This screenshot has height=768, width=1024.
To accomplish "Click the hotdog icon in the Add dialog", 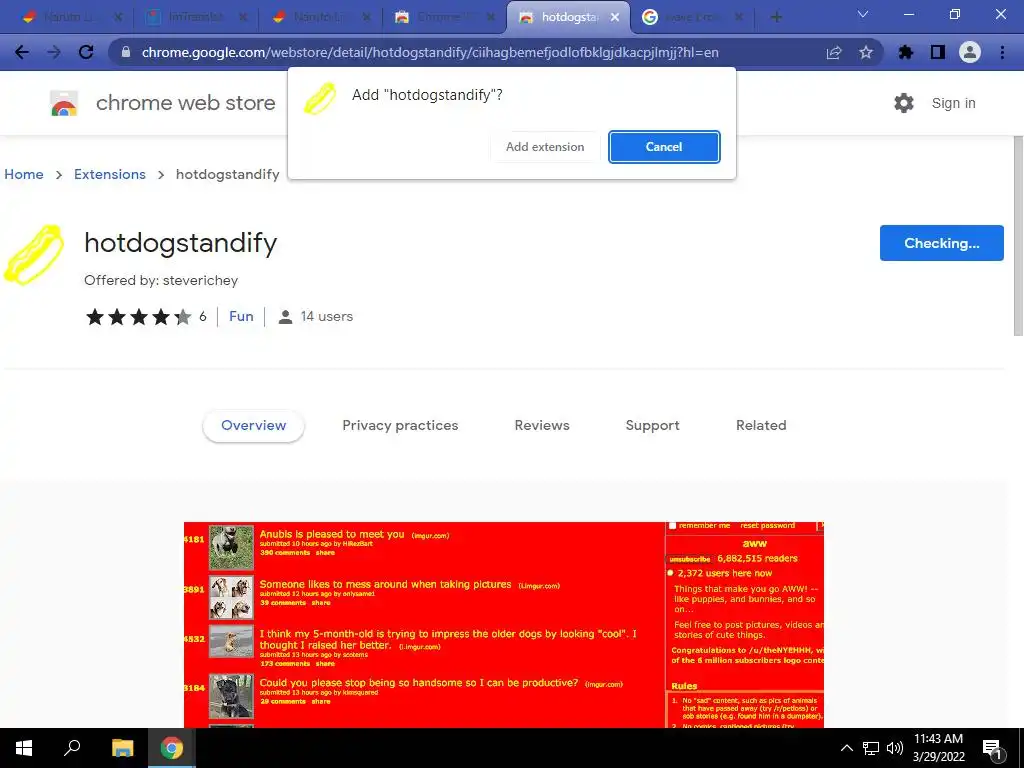I will point(320,99).
